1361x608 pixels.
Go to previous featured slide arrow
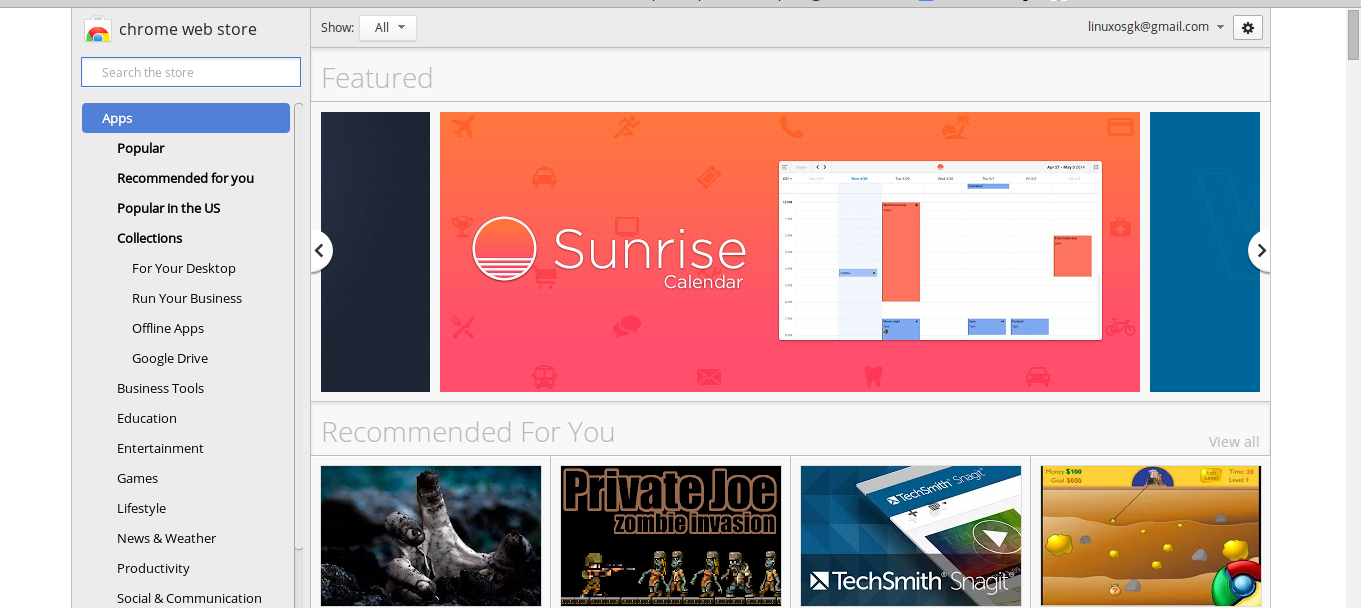(320, 251)
